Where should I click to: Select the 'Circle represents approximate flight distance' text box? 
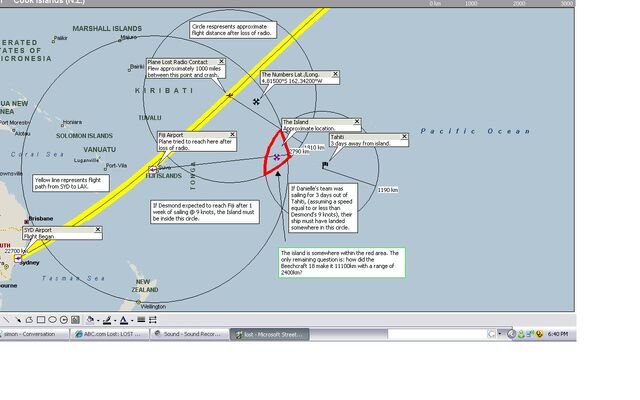(x=233, y=30)
